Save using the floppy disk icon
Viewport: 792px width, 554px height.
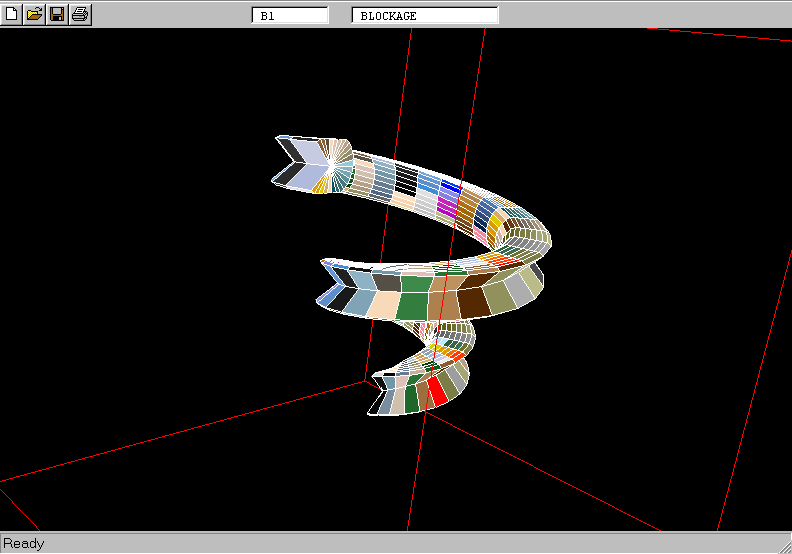click(58, 14)
